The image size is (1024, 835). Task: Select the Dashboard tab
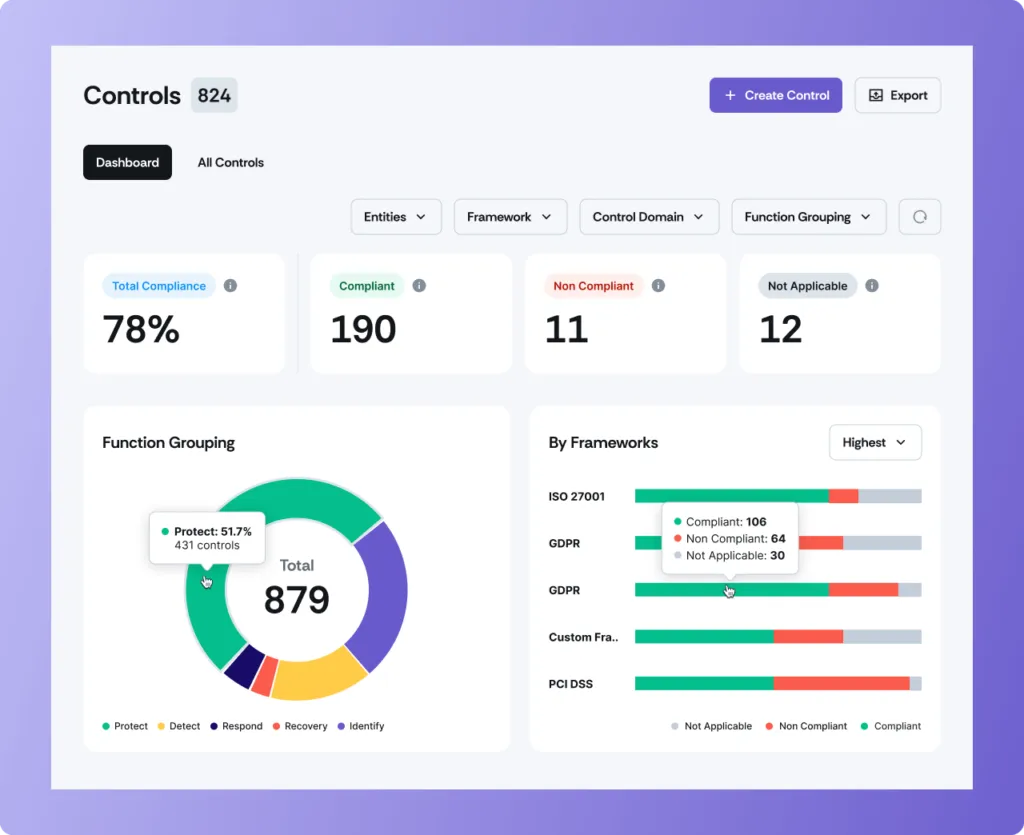click(127, 162)
